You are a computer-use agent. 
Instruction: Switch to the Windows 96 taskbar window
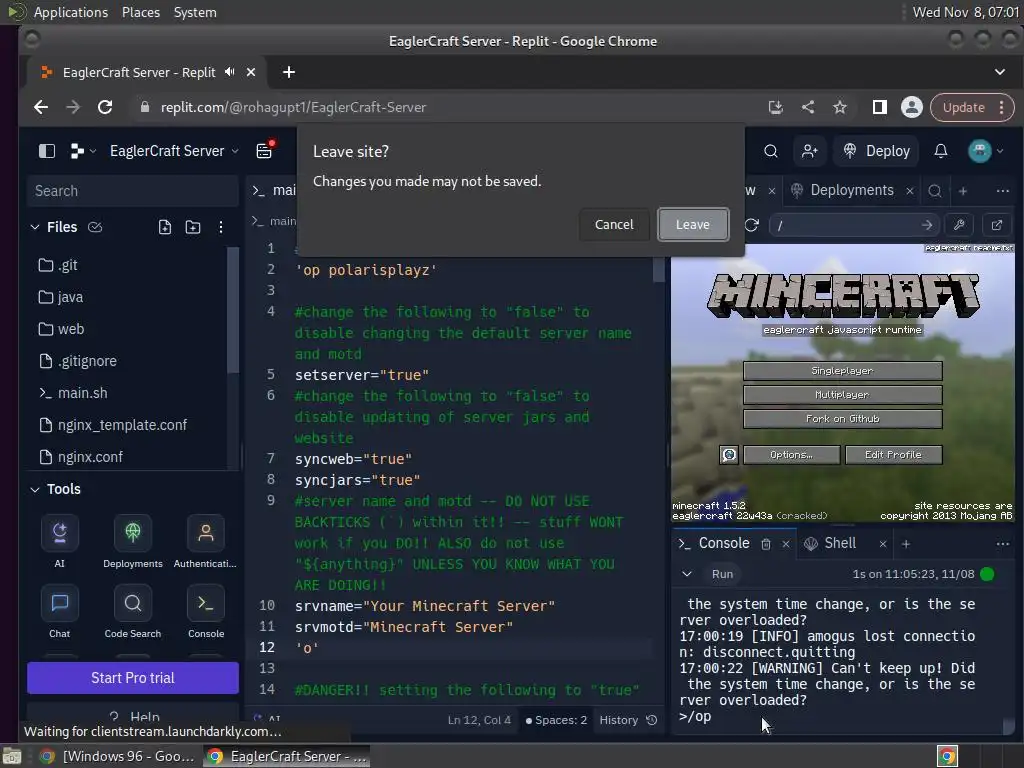pos(118,756)
